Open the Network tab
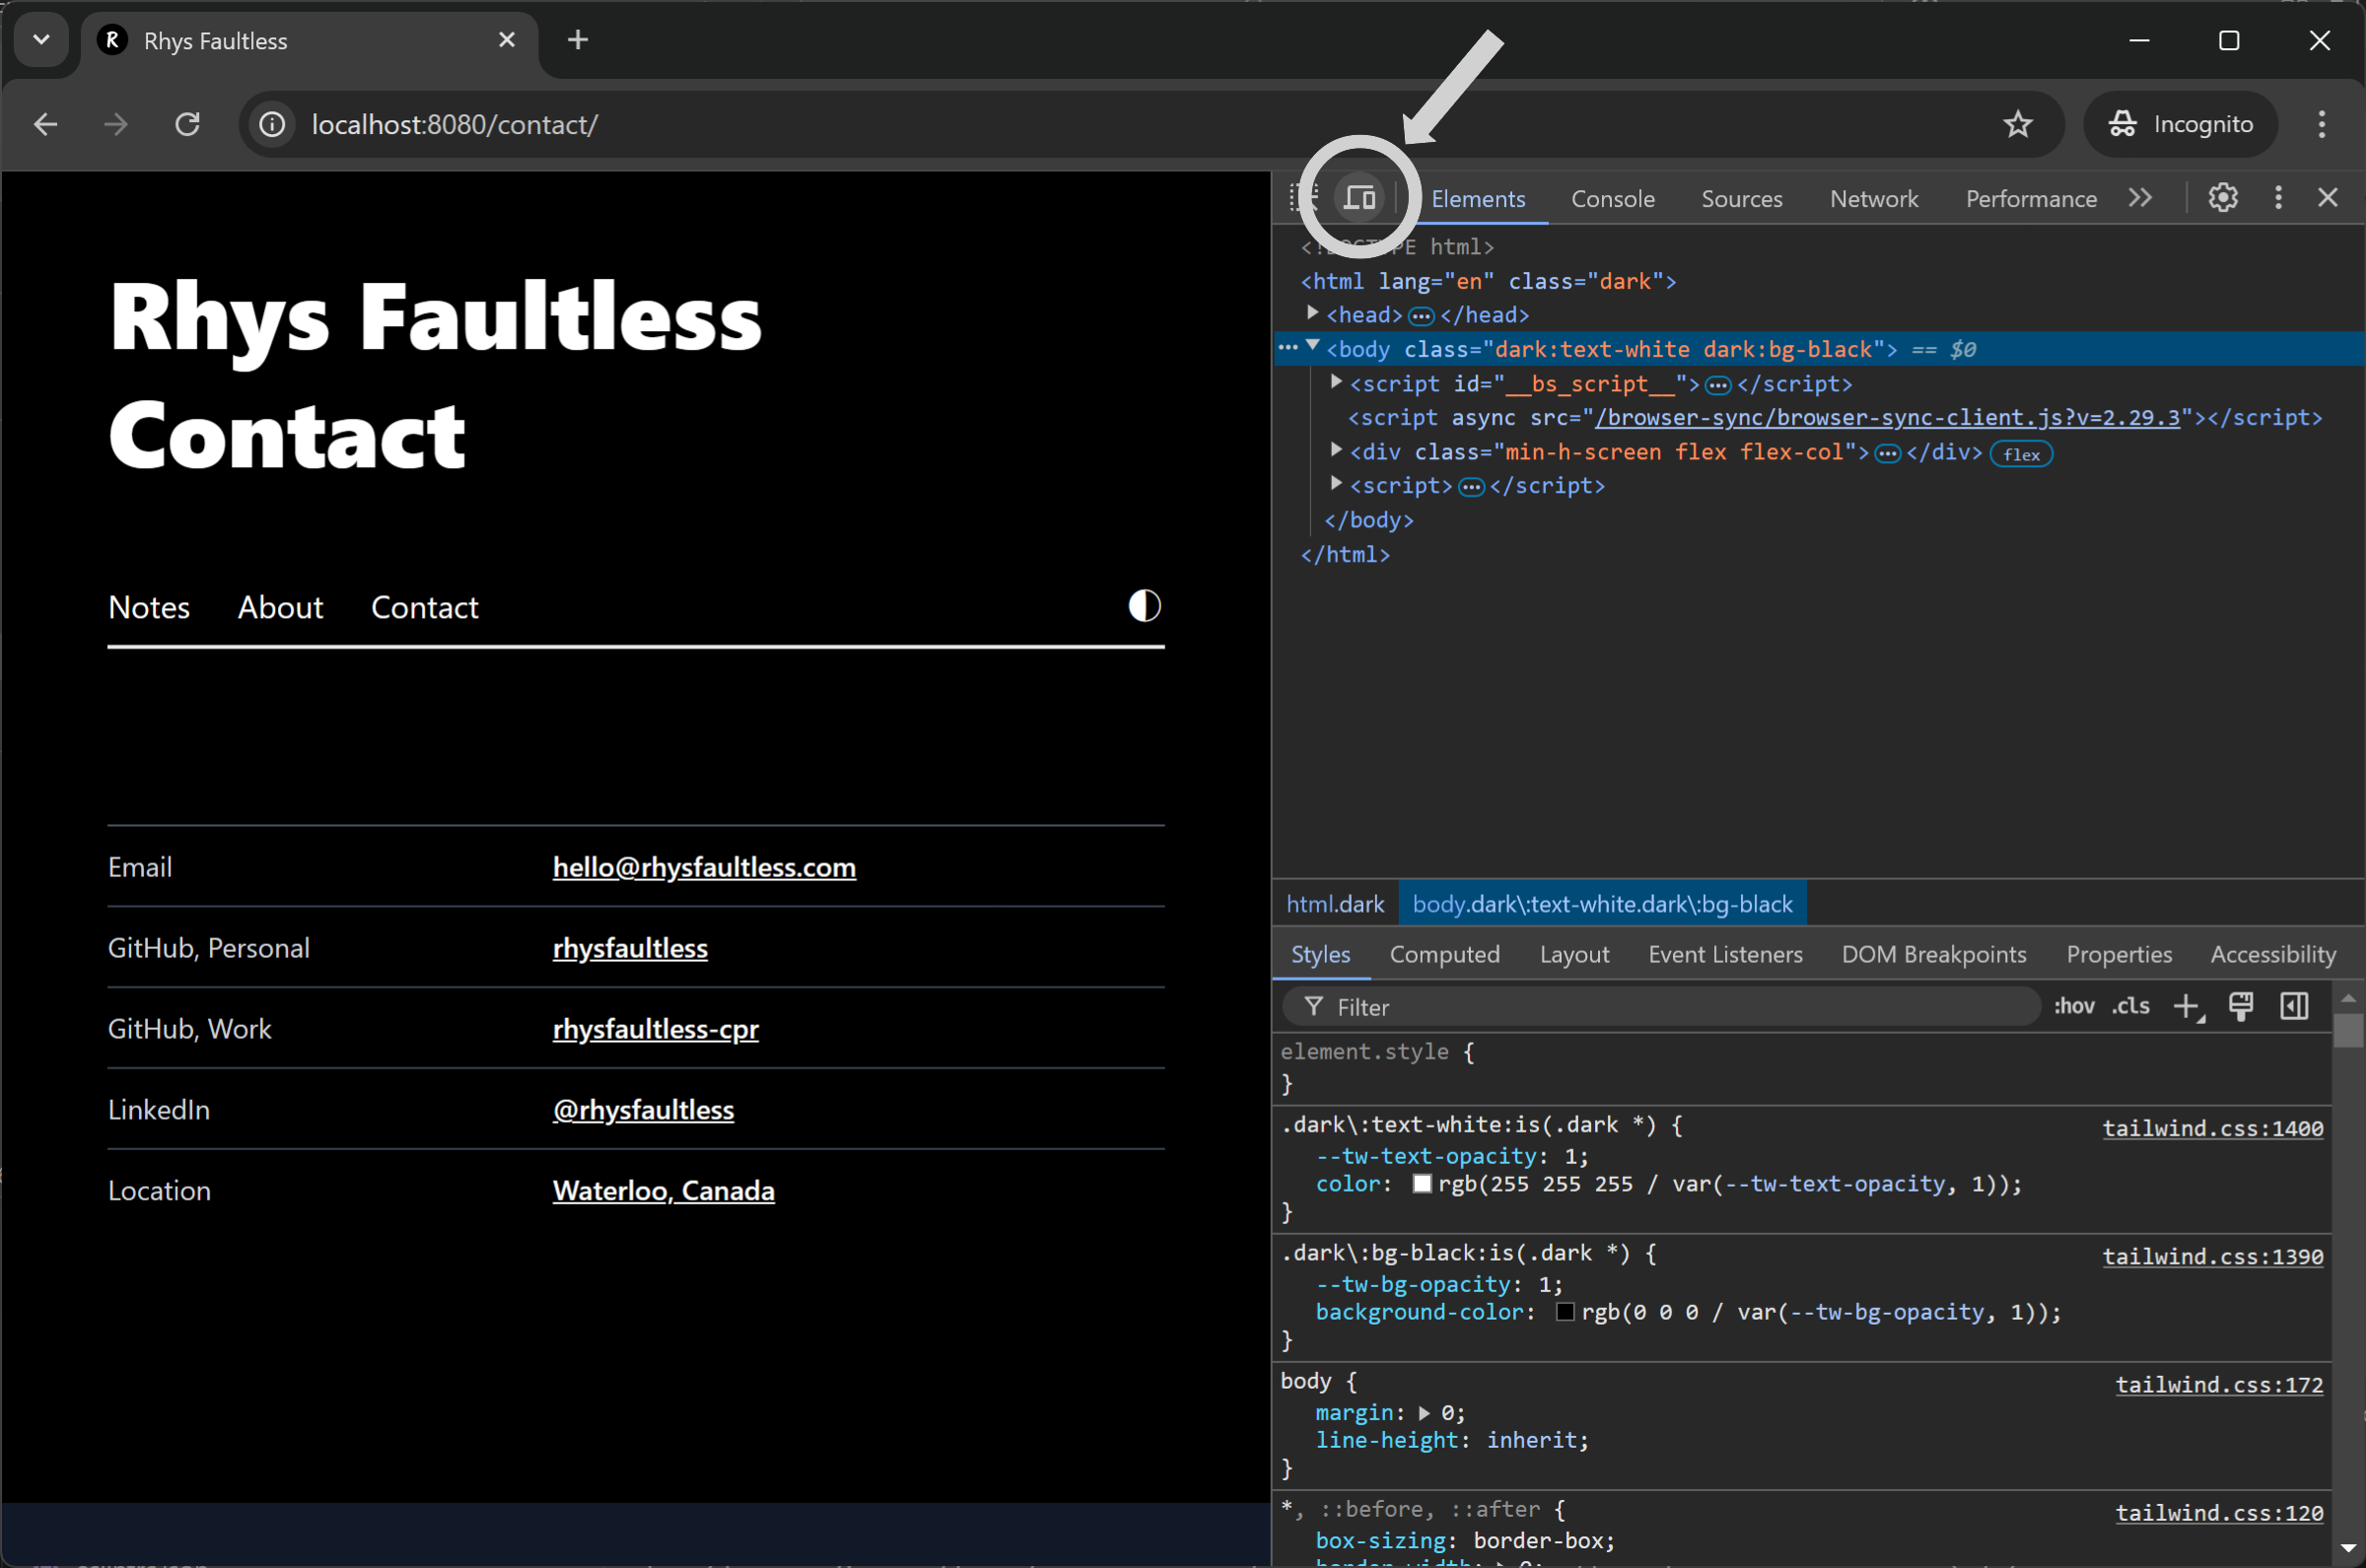 point(1873,199)
